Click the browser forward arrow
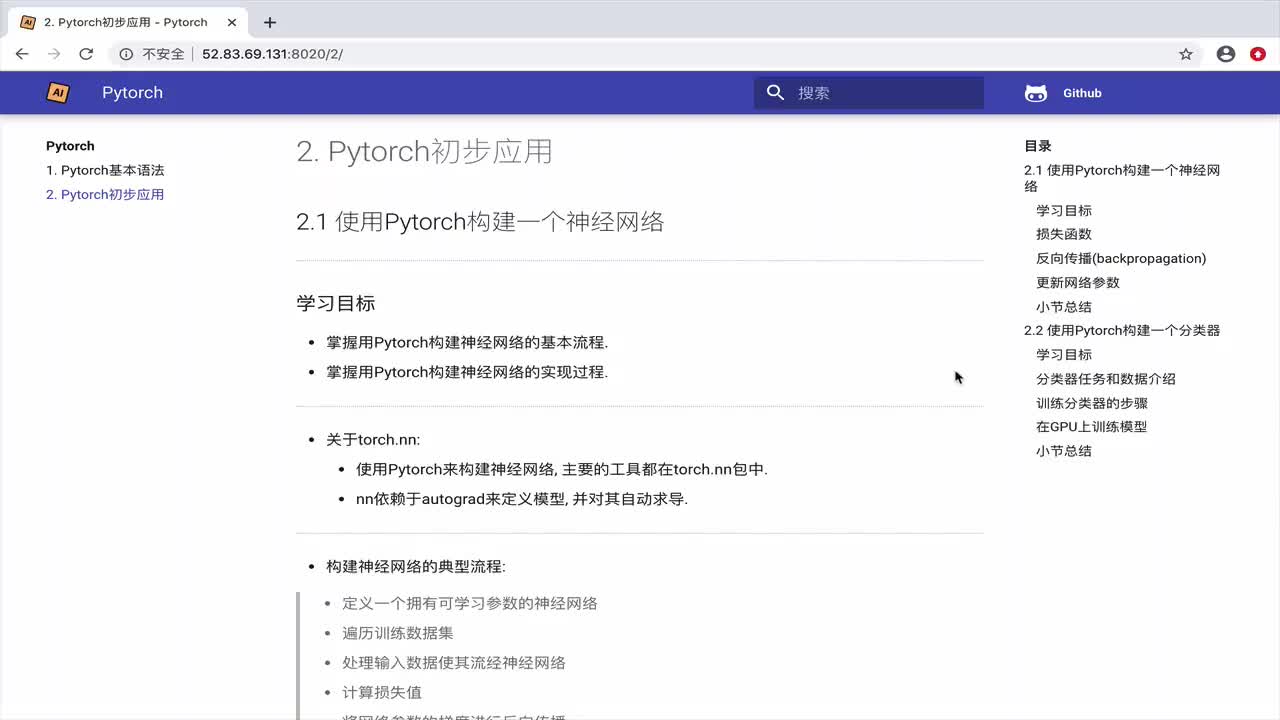The width and height of the screenshot is (1280, 720). [x=54, y=54]
